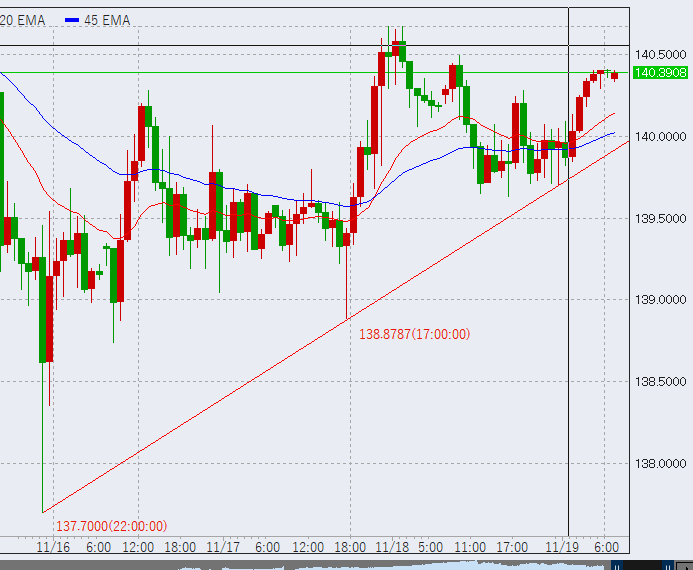The height and width of the screenshot is (570, 693).
Task: Click the 139.0000 price axis label
Action: pos(660,299)
